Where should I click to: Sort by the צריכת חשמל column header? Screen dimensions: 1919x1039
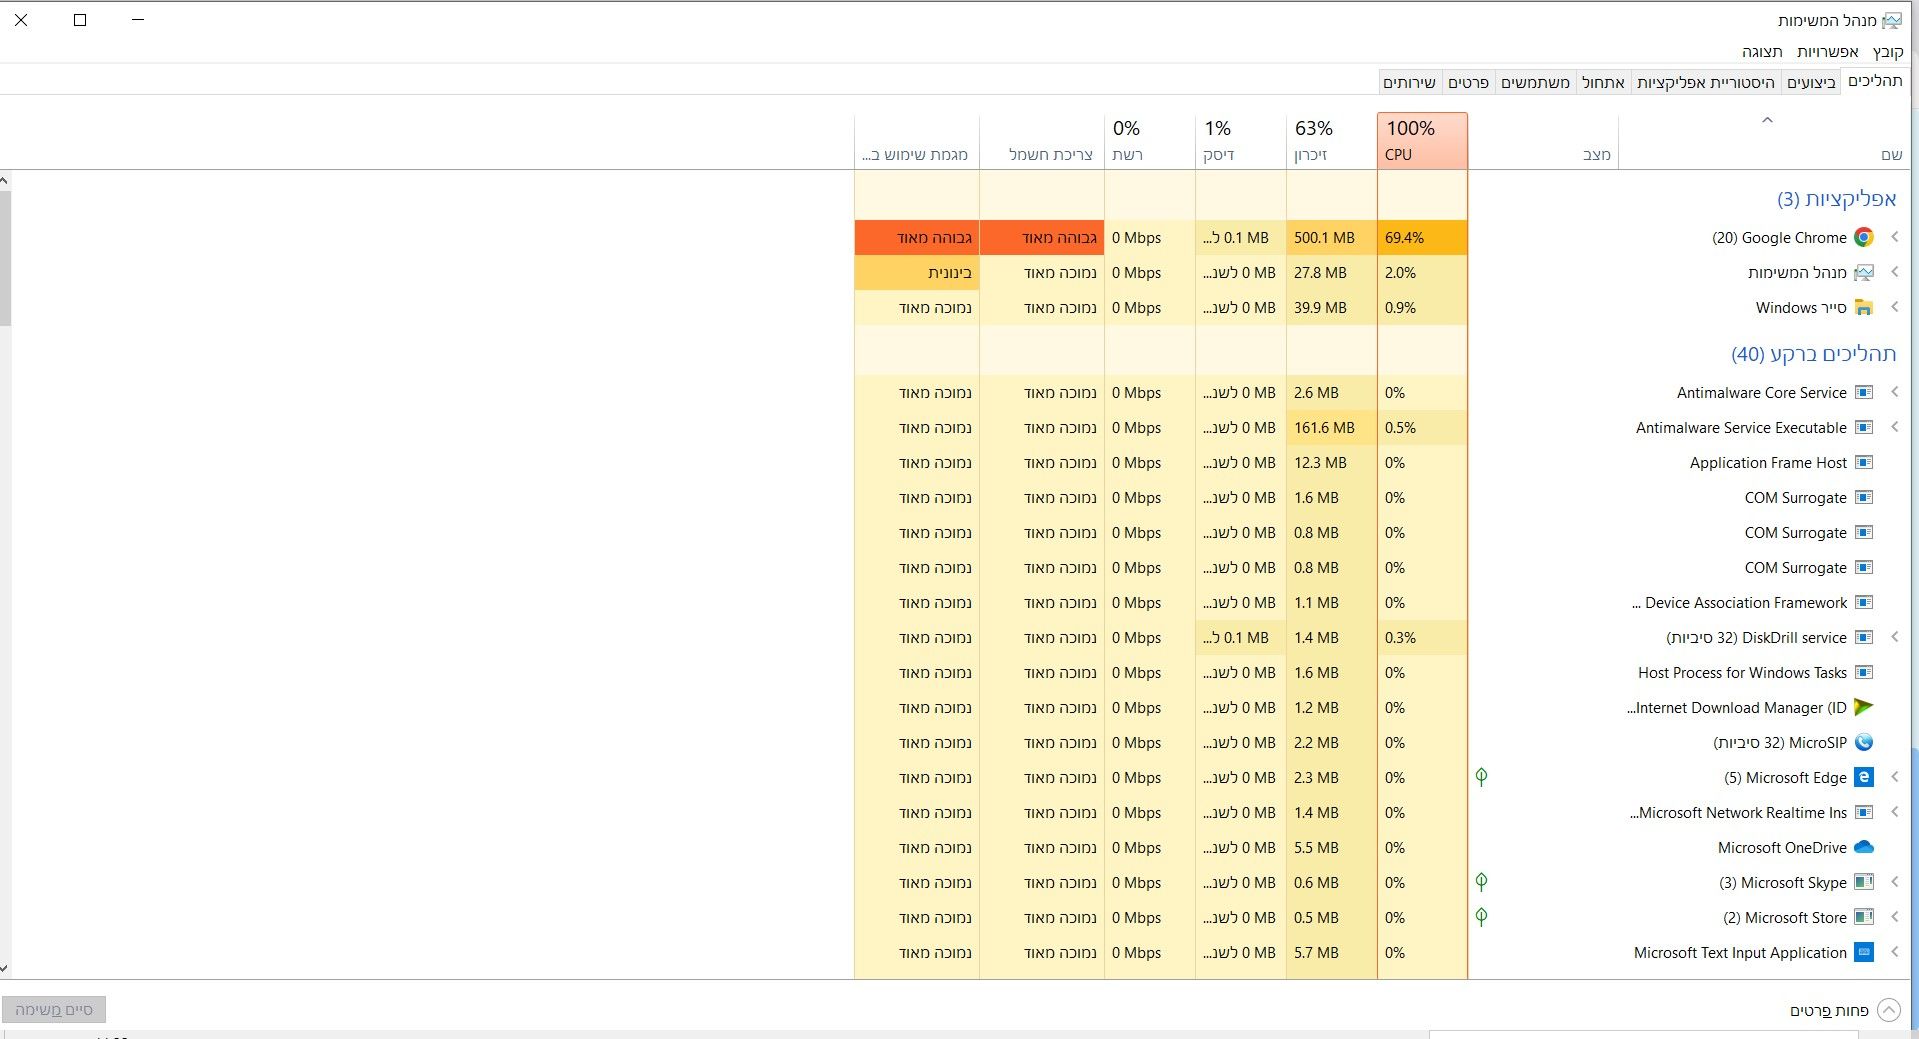[1042, 140]
